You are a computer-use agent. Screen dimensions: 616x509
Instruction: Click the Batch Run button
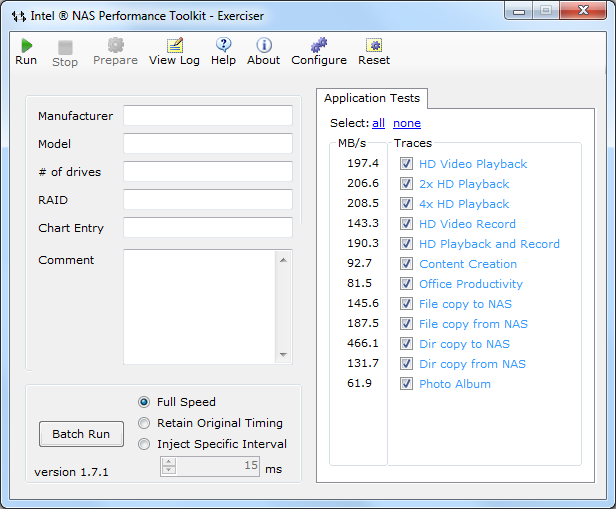(81, 434)
